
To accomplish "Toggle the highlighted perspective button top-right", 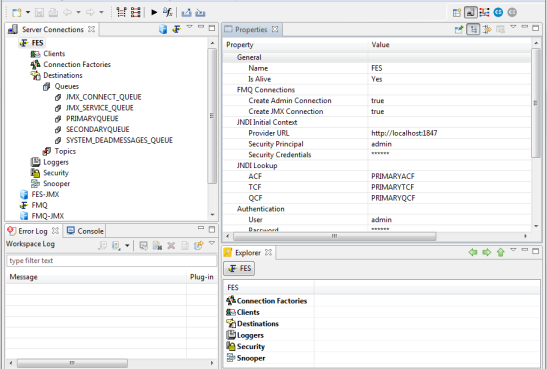I will 470,13.
